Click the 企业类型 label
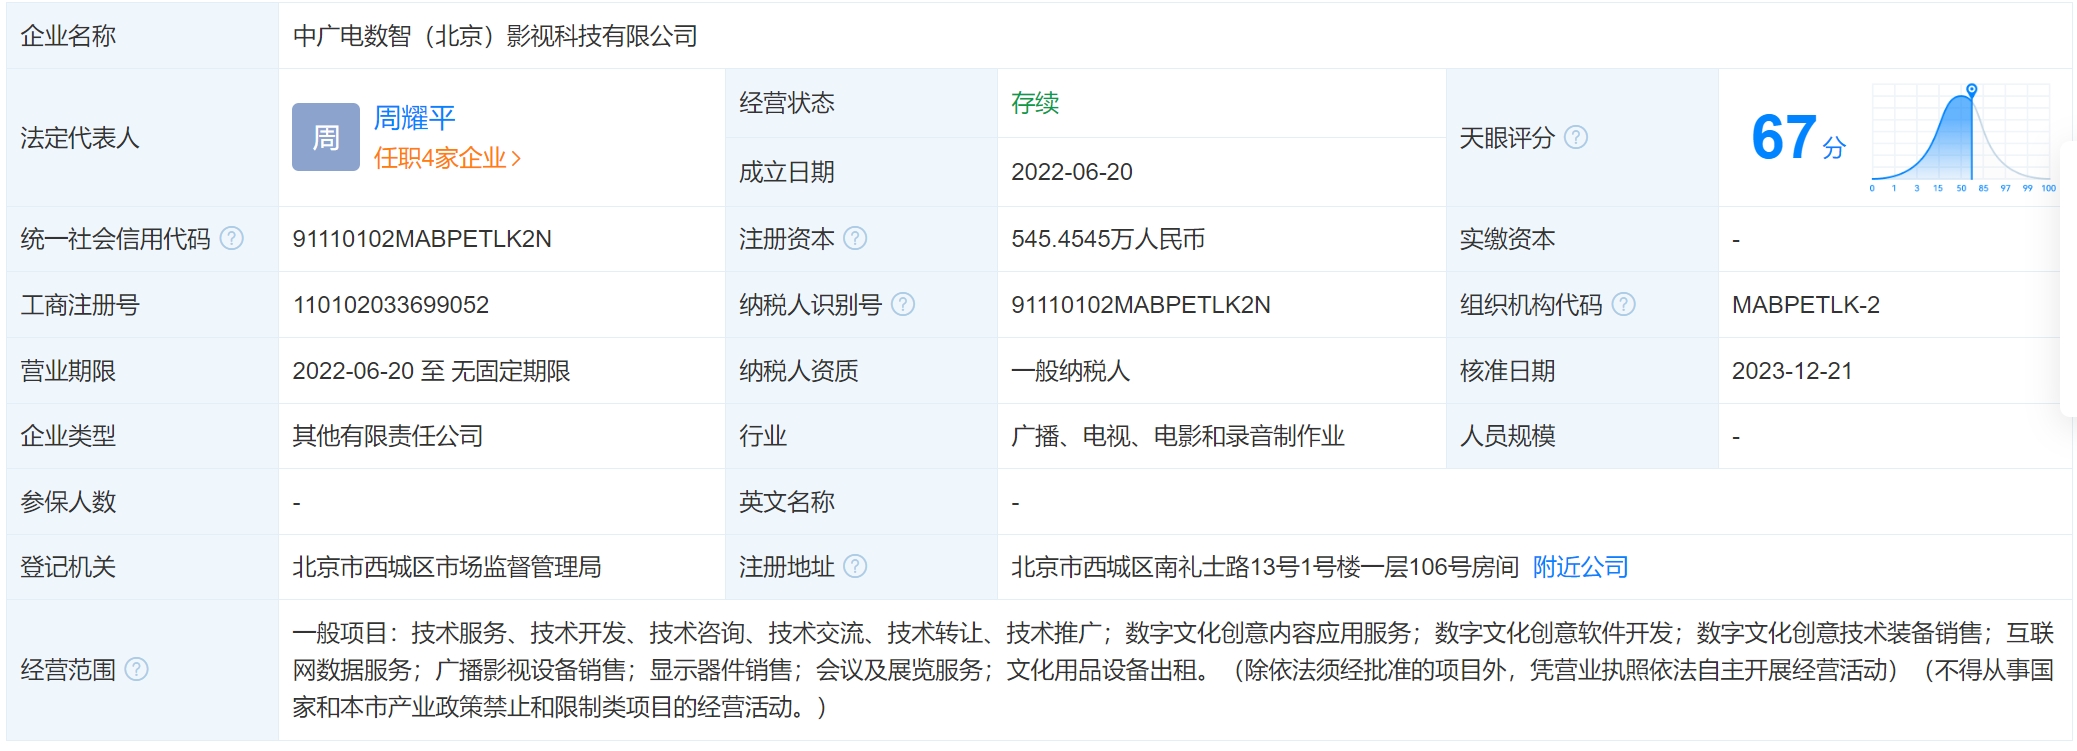2077x751 pixels. (68, 436)
